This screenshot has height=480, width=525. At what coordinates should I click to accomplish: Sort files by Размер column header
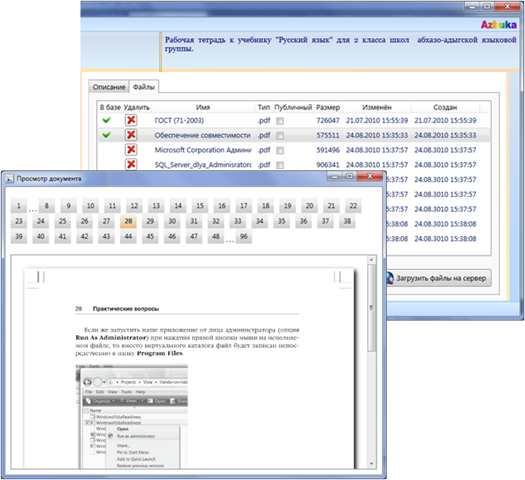[x=328, y=107]
